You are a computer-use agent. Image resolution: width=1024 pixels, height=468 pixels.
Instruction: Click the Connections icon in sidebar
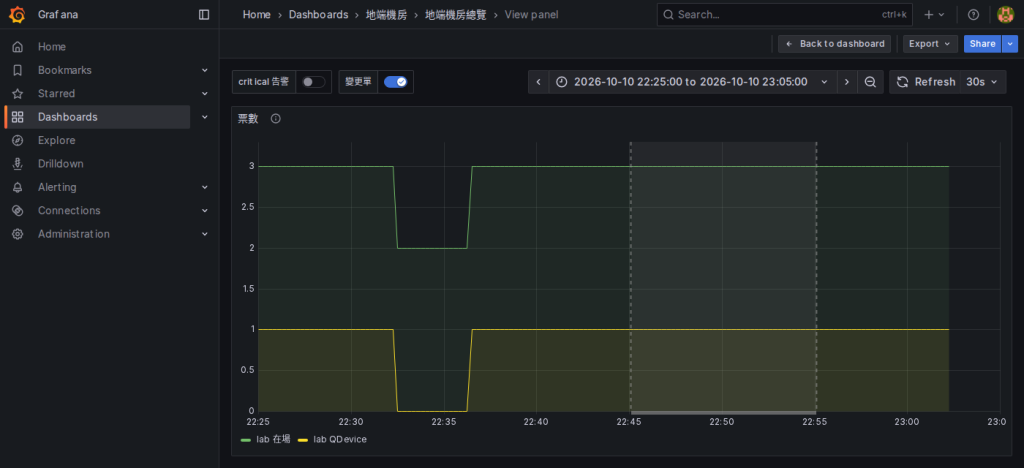point(18,211)
